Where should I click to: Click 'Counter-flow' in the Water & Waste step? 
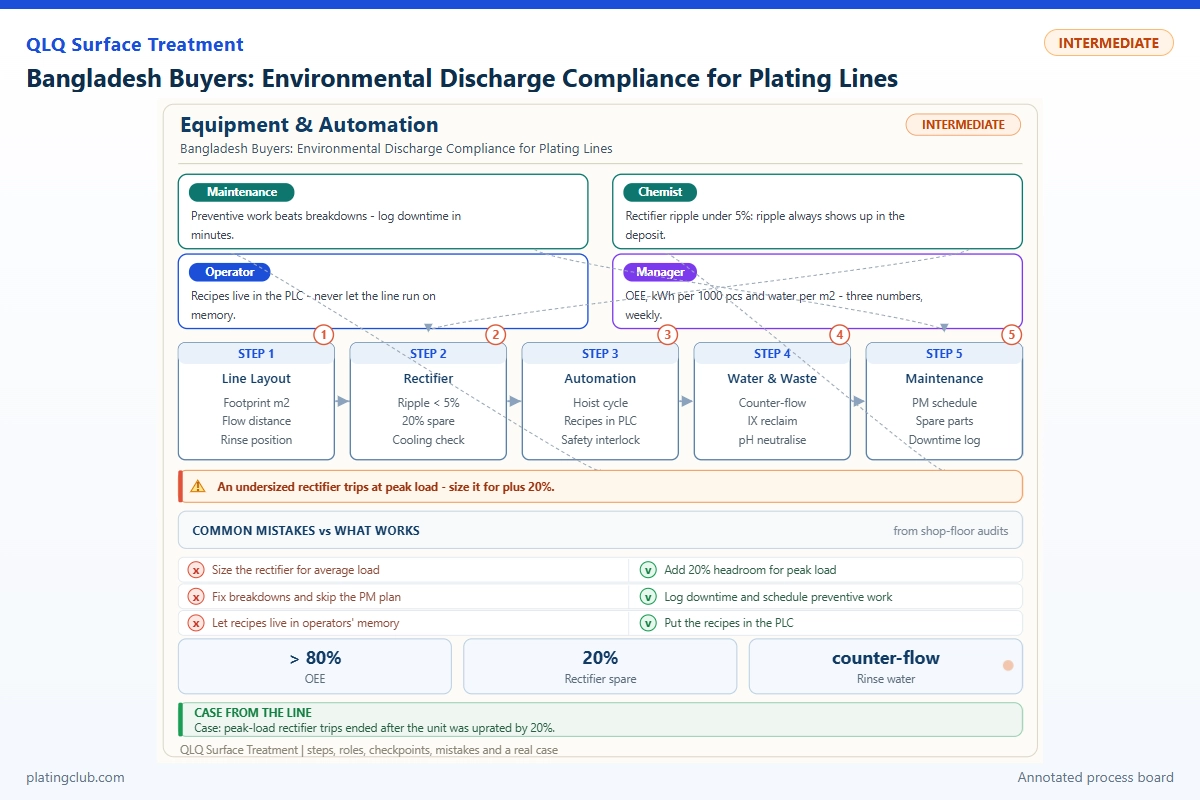pos(772,403)
